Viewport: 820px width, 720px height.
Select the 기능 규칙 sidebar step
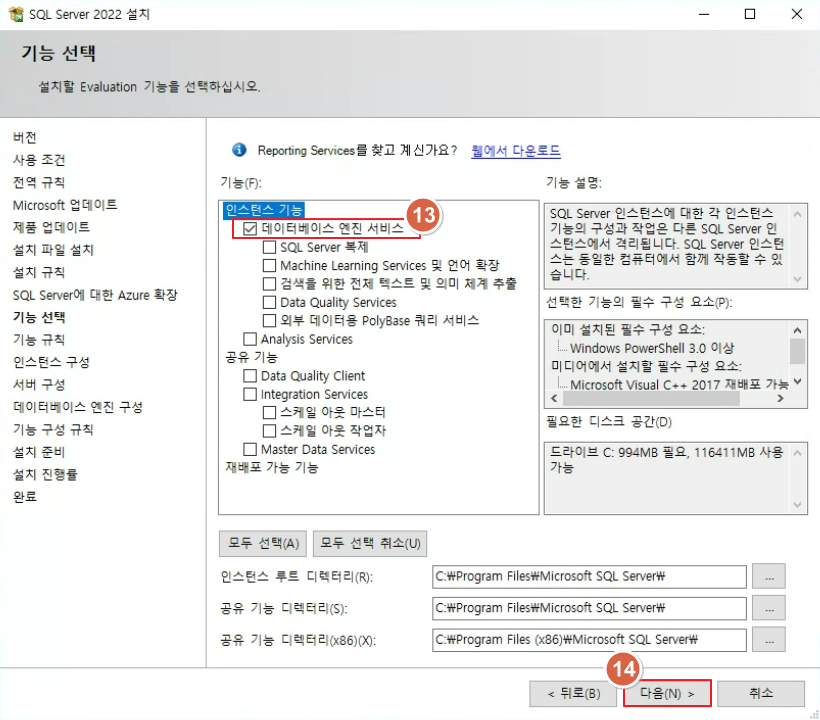39,339
